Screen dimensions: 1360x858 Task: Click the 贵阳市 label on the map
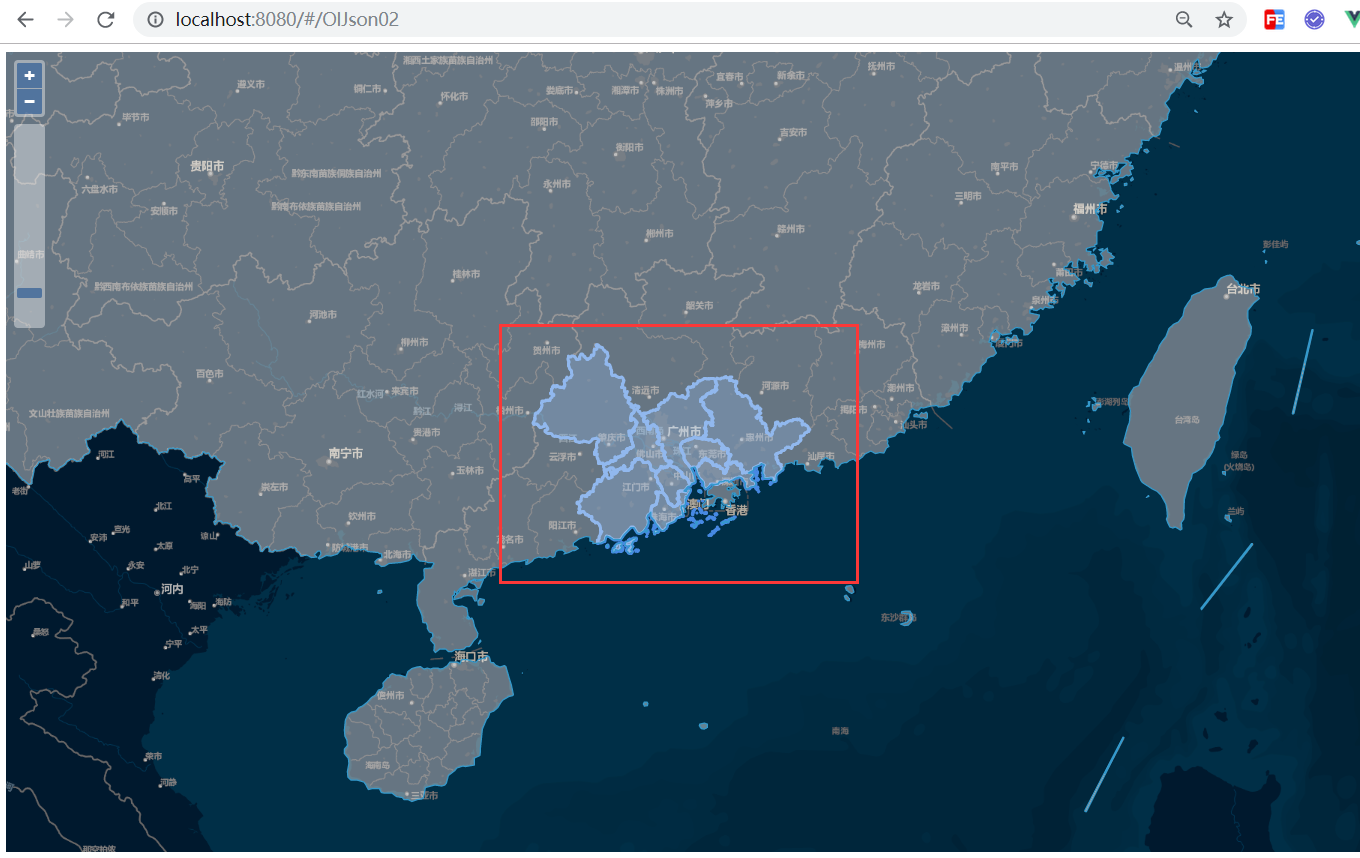[x=206, y=167]
